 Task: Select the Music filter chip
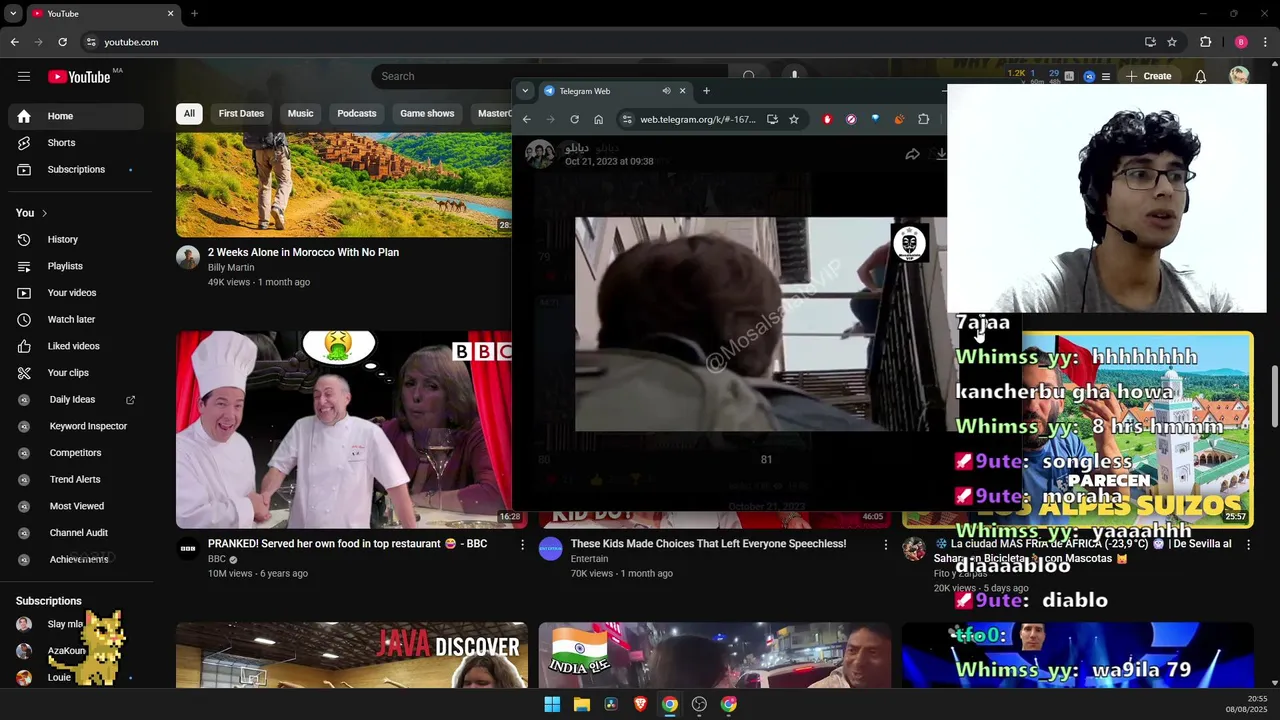click(300, 114)
